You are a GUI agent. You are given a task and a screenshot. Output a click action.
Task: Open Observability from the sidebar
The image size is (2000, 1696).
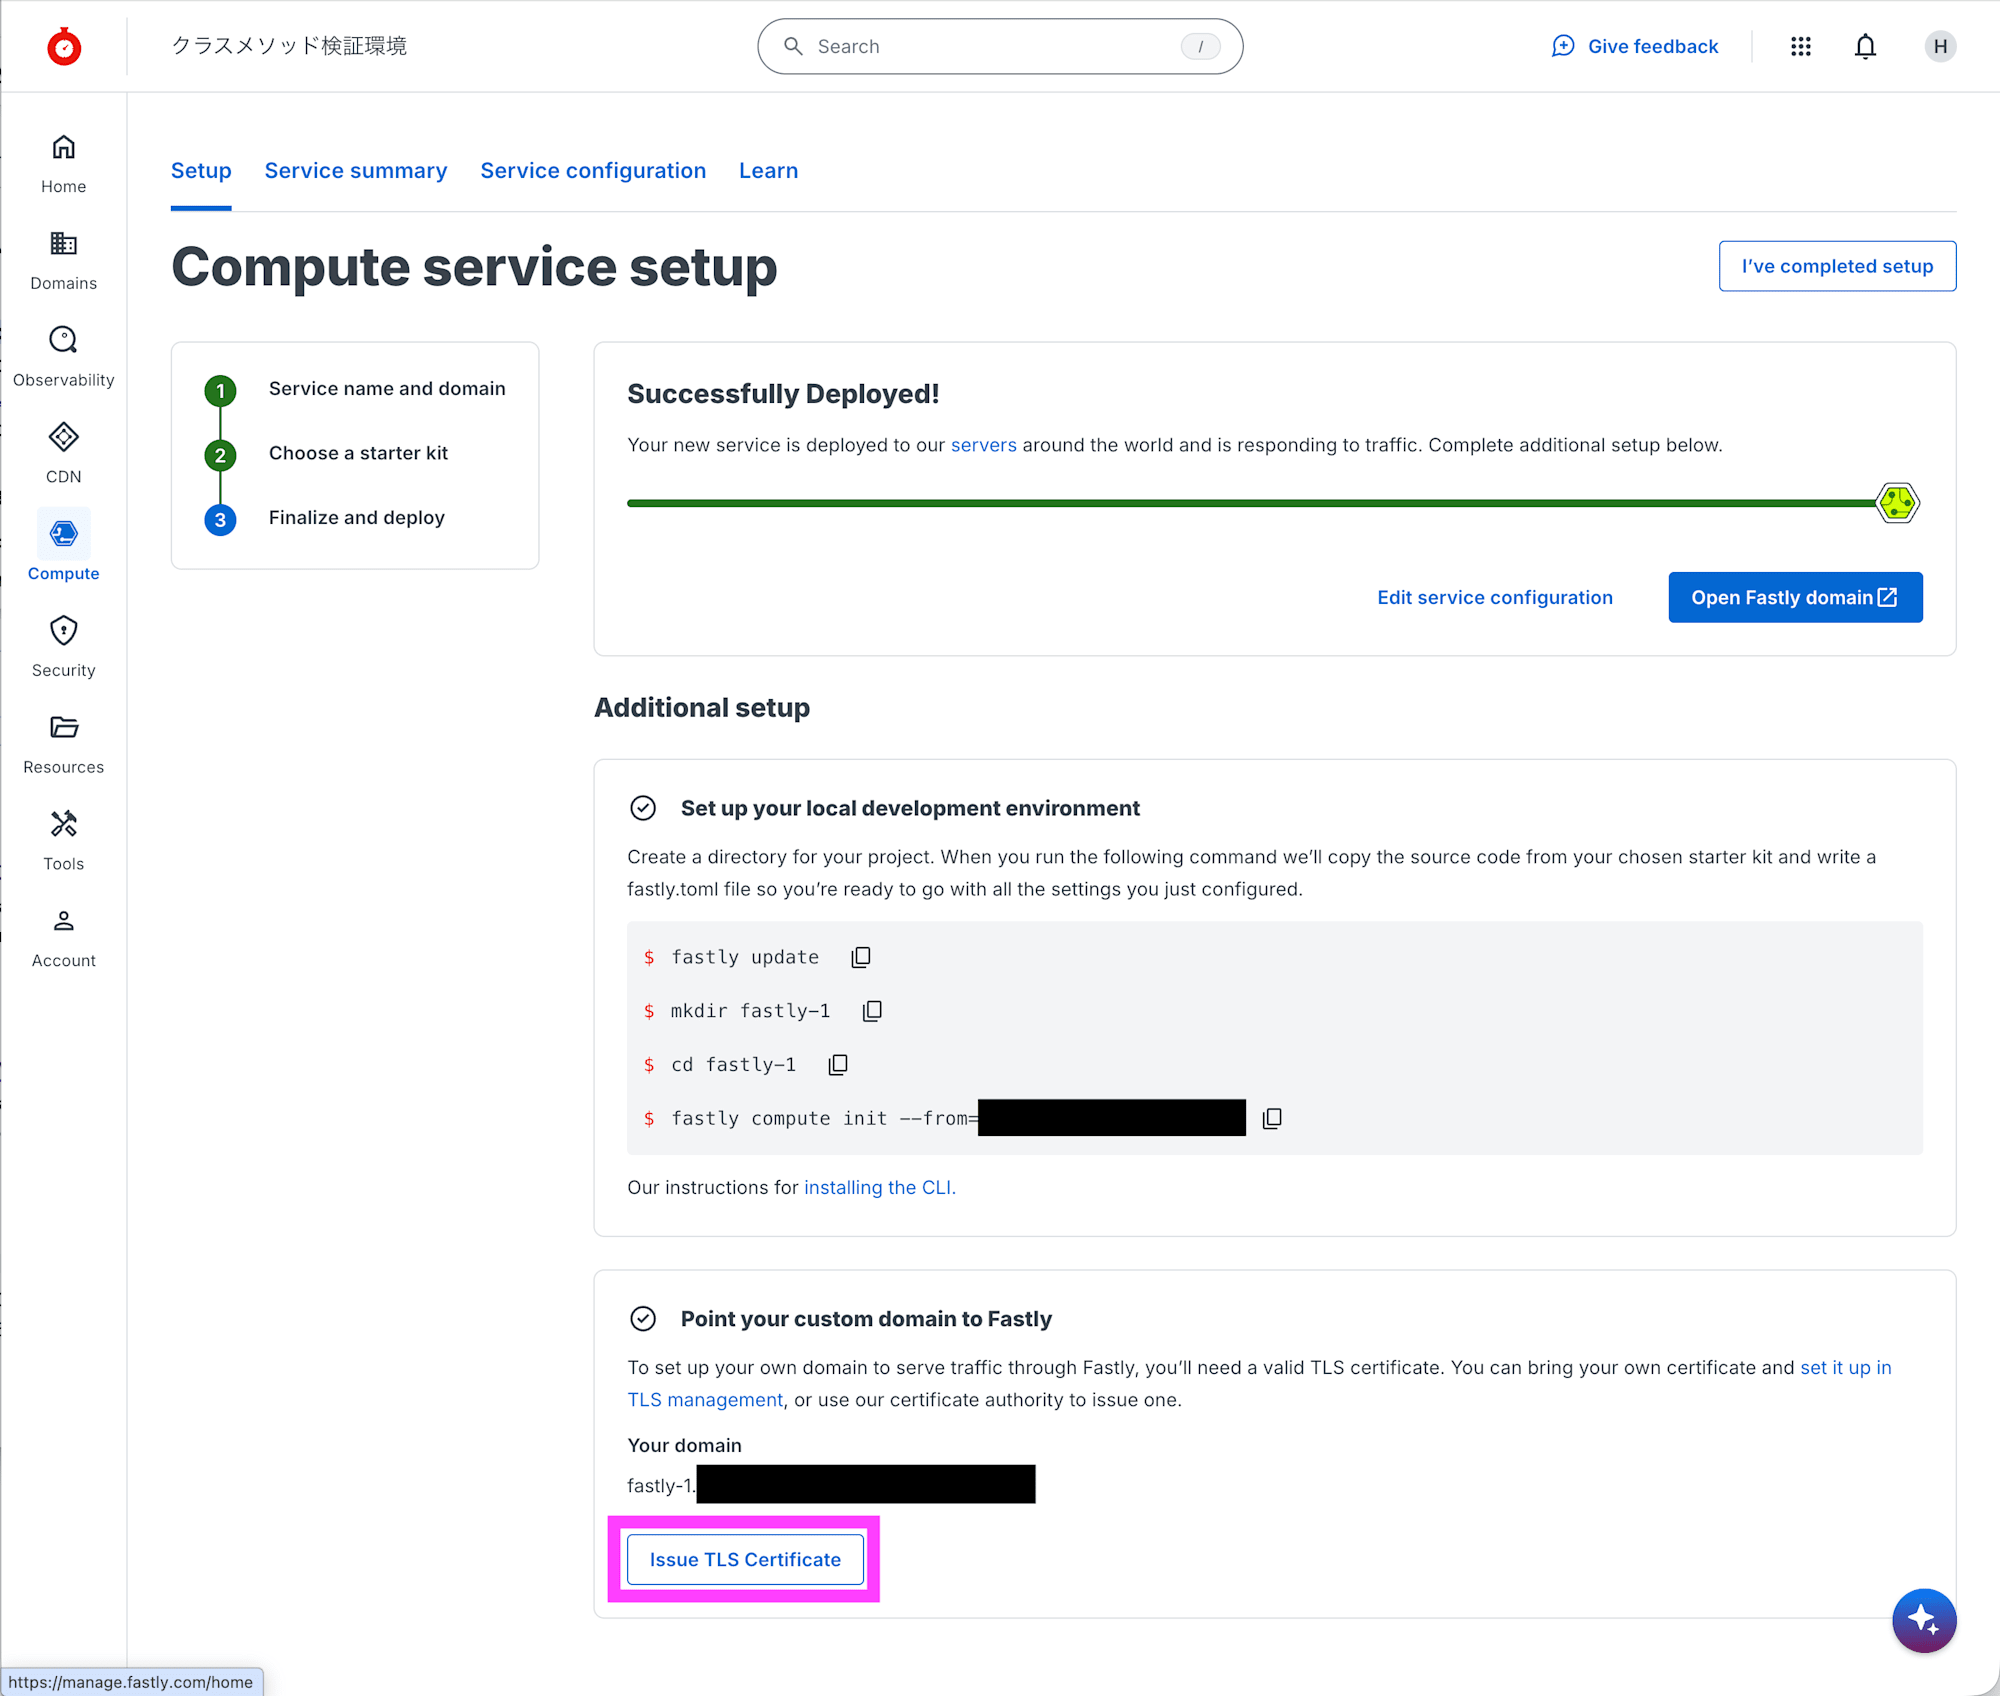coord(63,341)
